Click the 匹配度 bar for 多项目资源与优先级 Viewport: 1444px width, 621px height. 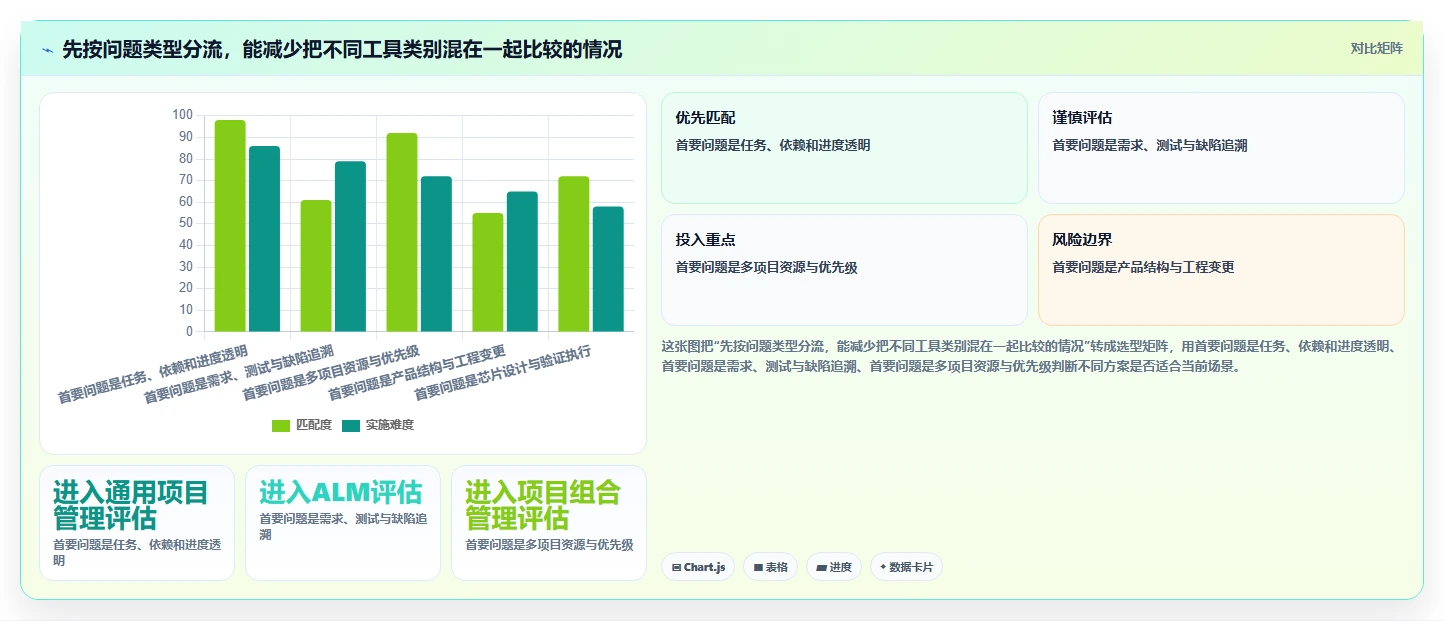click(x=402, y=232)
